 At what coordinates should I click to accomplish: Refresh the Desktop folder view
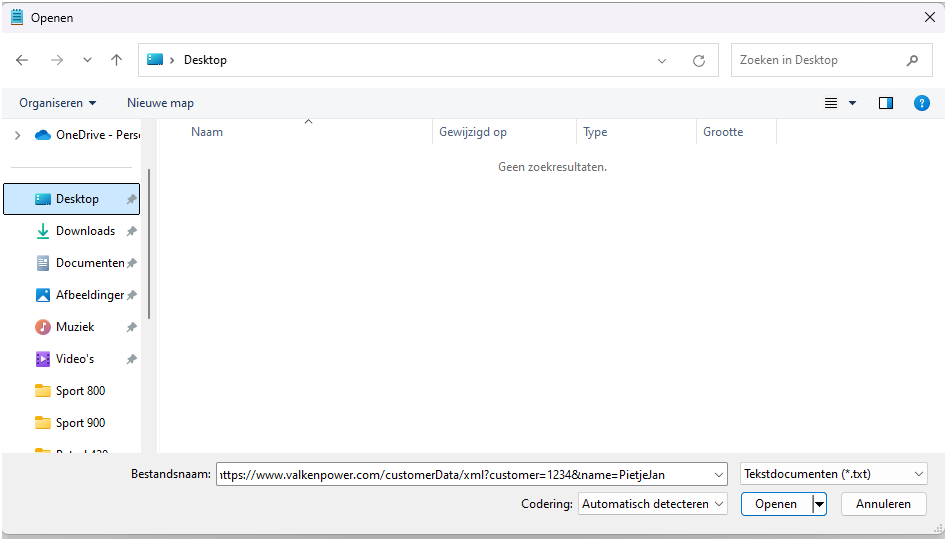point(699,60)
